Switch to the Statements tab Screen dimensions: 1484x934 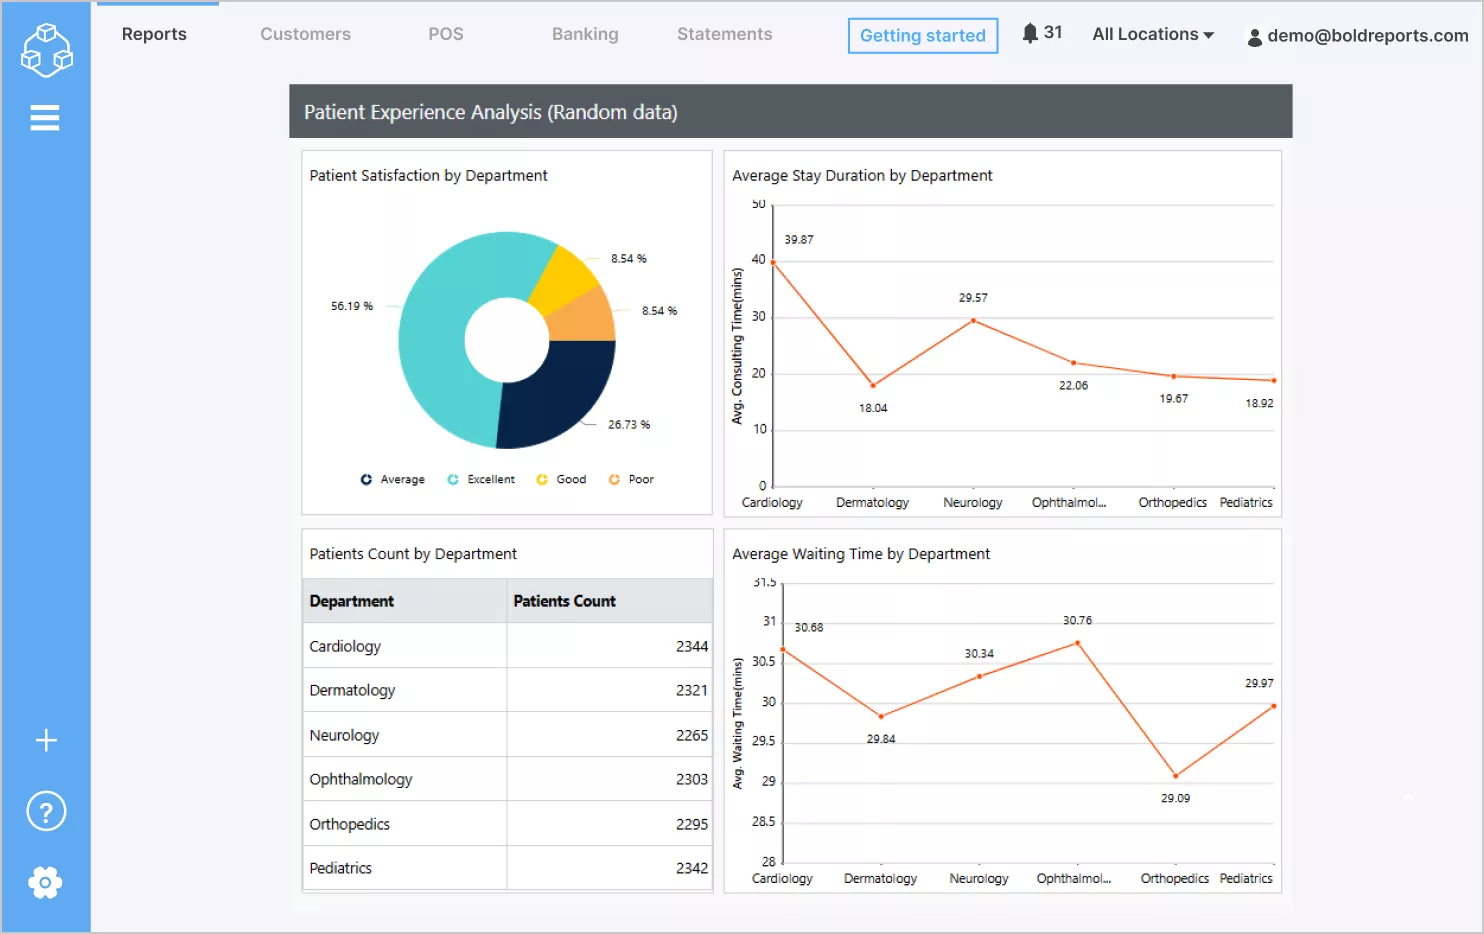724,33
